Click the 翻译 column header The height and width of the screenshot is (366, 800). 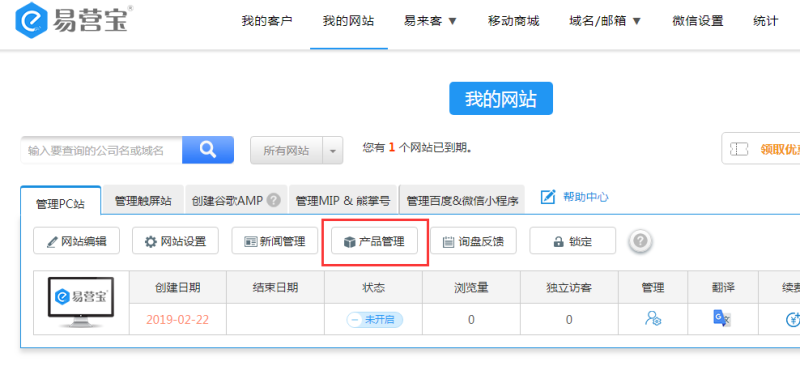[723, 287]
